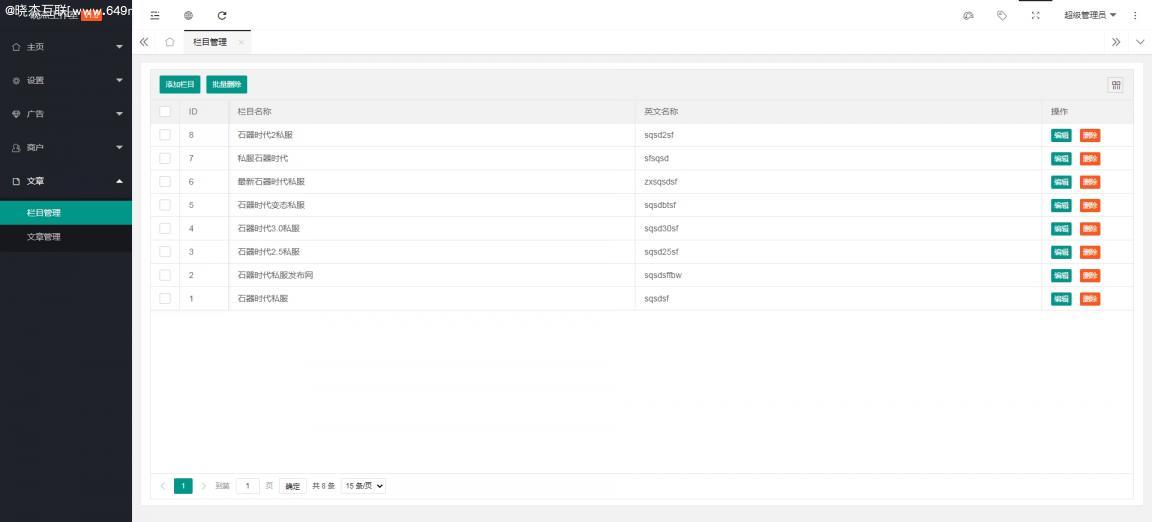This screenshot has height=522, width=1152.
Task: Check the row with ID 6
Action: point(165,182)
